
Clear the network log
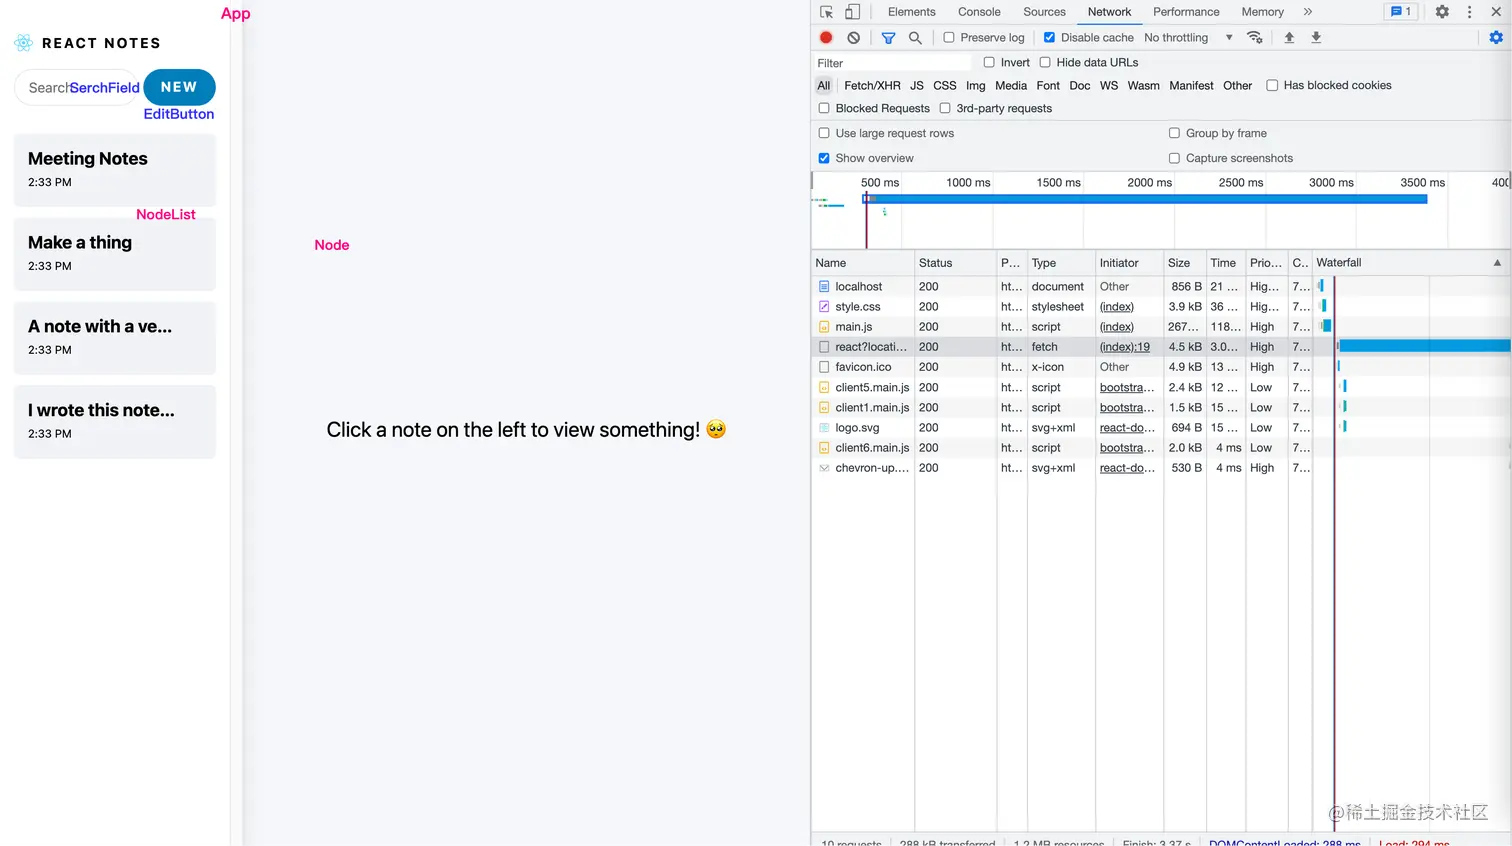(853, 37)
